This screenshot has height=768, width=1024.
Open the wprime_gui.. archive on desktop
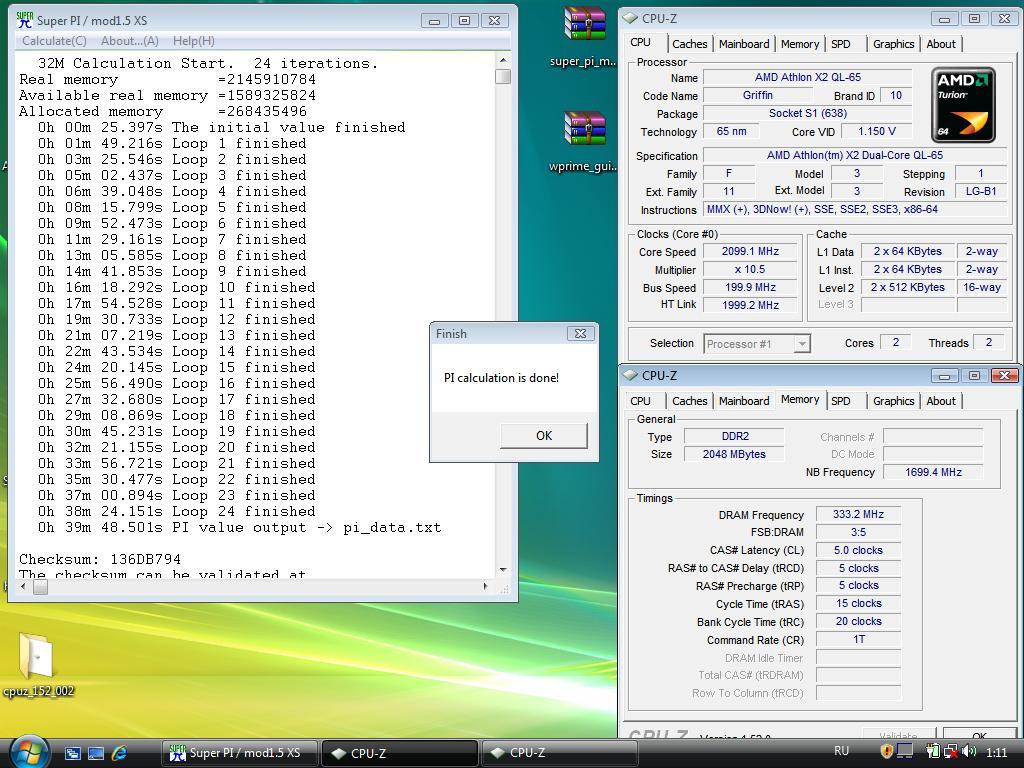(x=583, y=142)
